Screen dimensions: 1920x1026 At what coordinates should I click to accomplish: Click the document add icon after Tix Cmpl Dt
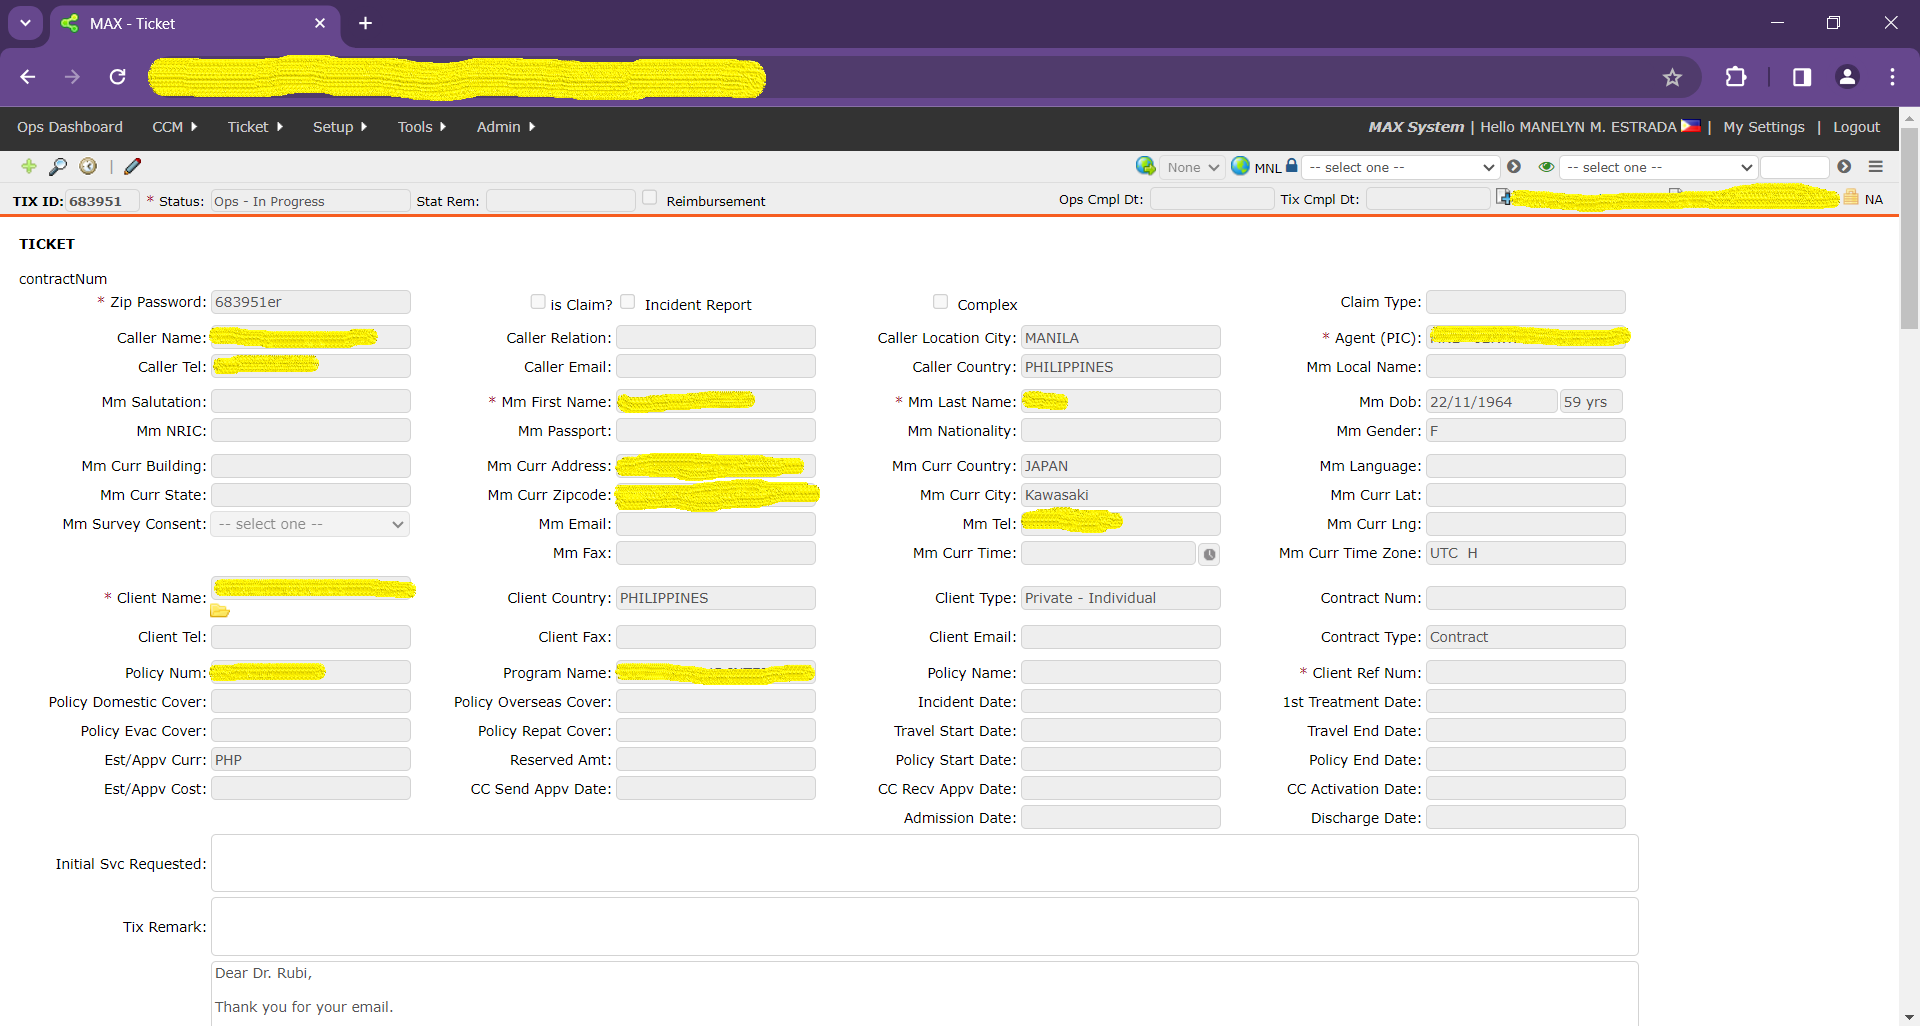coord(1503,197)
